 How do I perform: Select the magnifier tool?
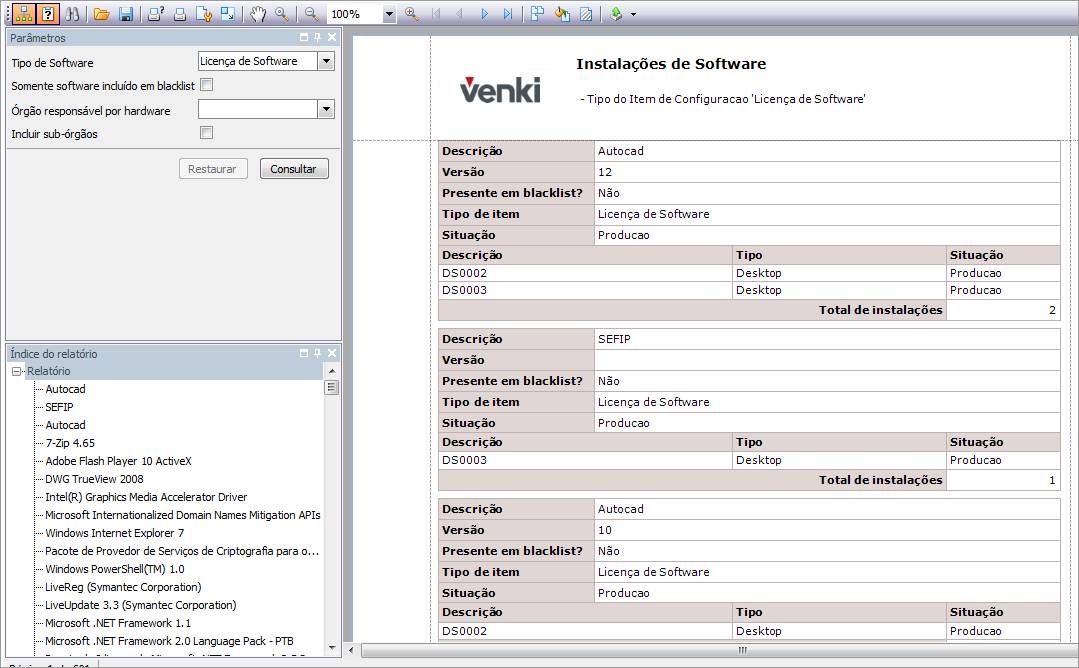pos(281,14)
